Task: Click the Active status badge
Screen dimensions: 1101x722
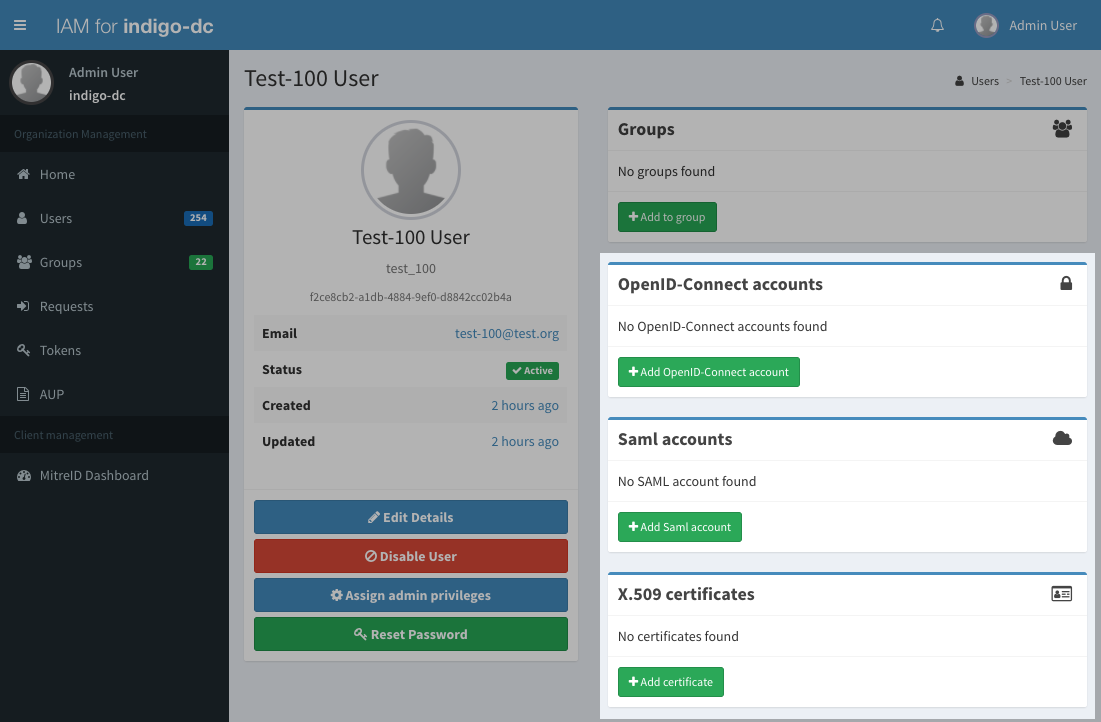Action: pos(532,370)
